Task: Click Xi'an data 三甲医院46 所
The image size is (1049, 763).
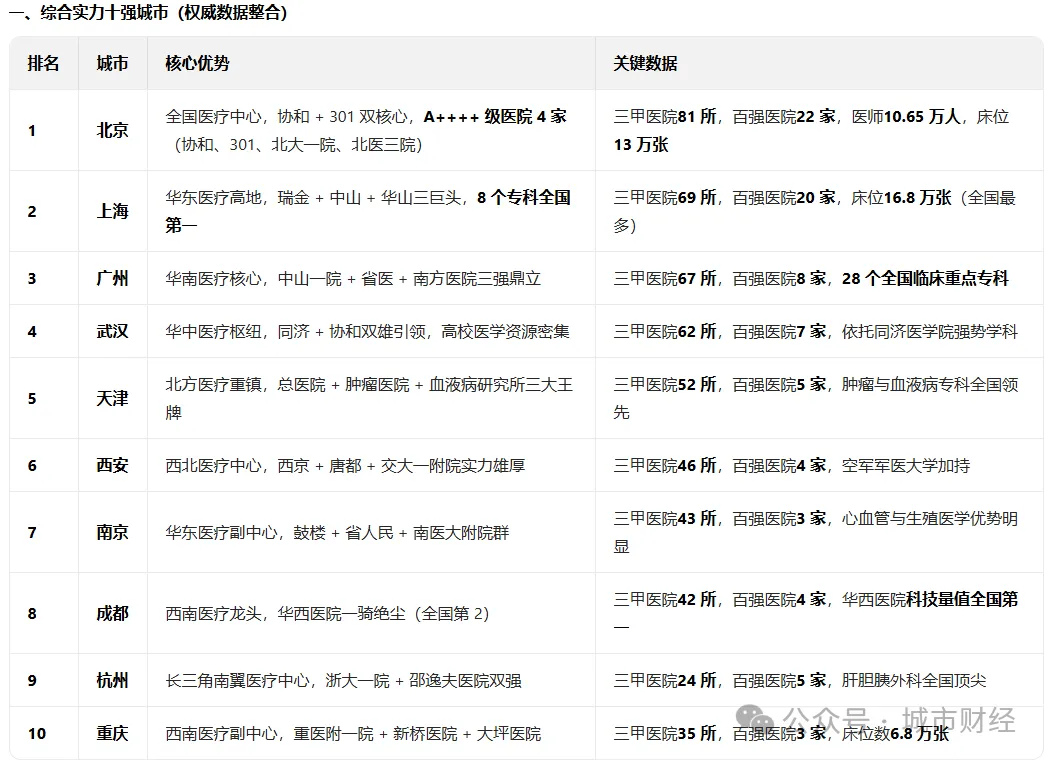Action: [665, 465]
